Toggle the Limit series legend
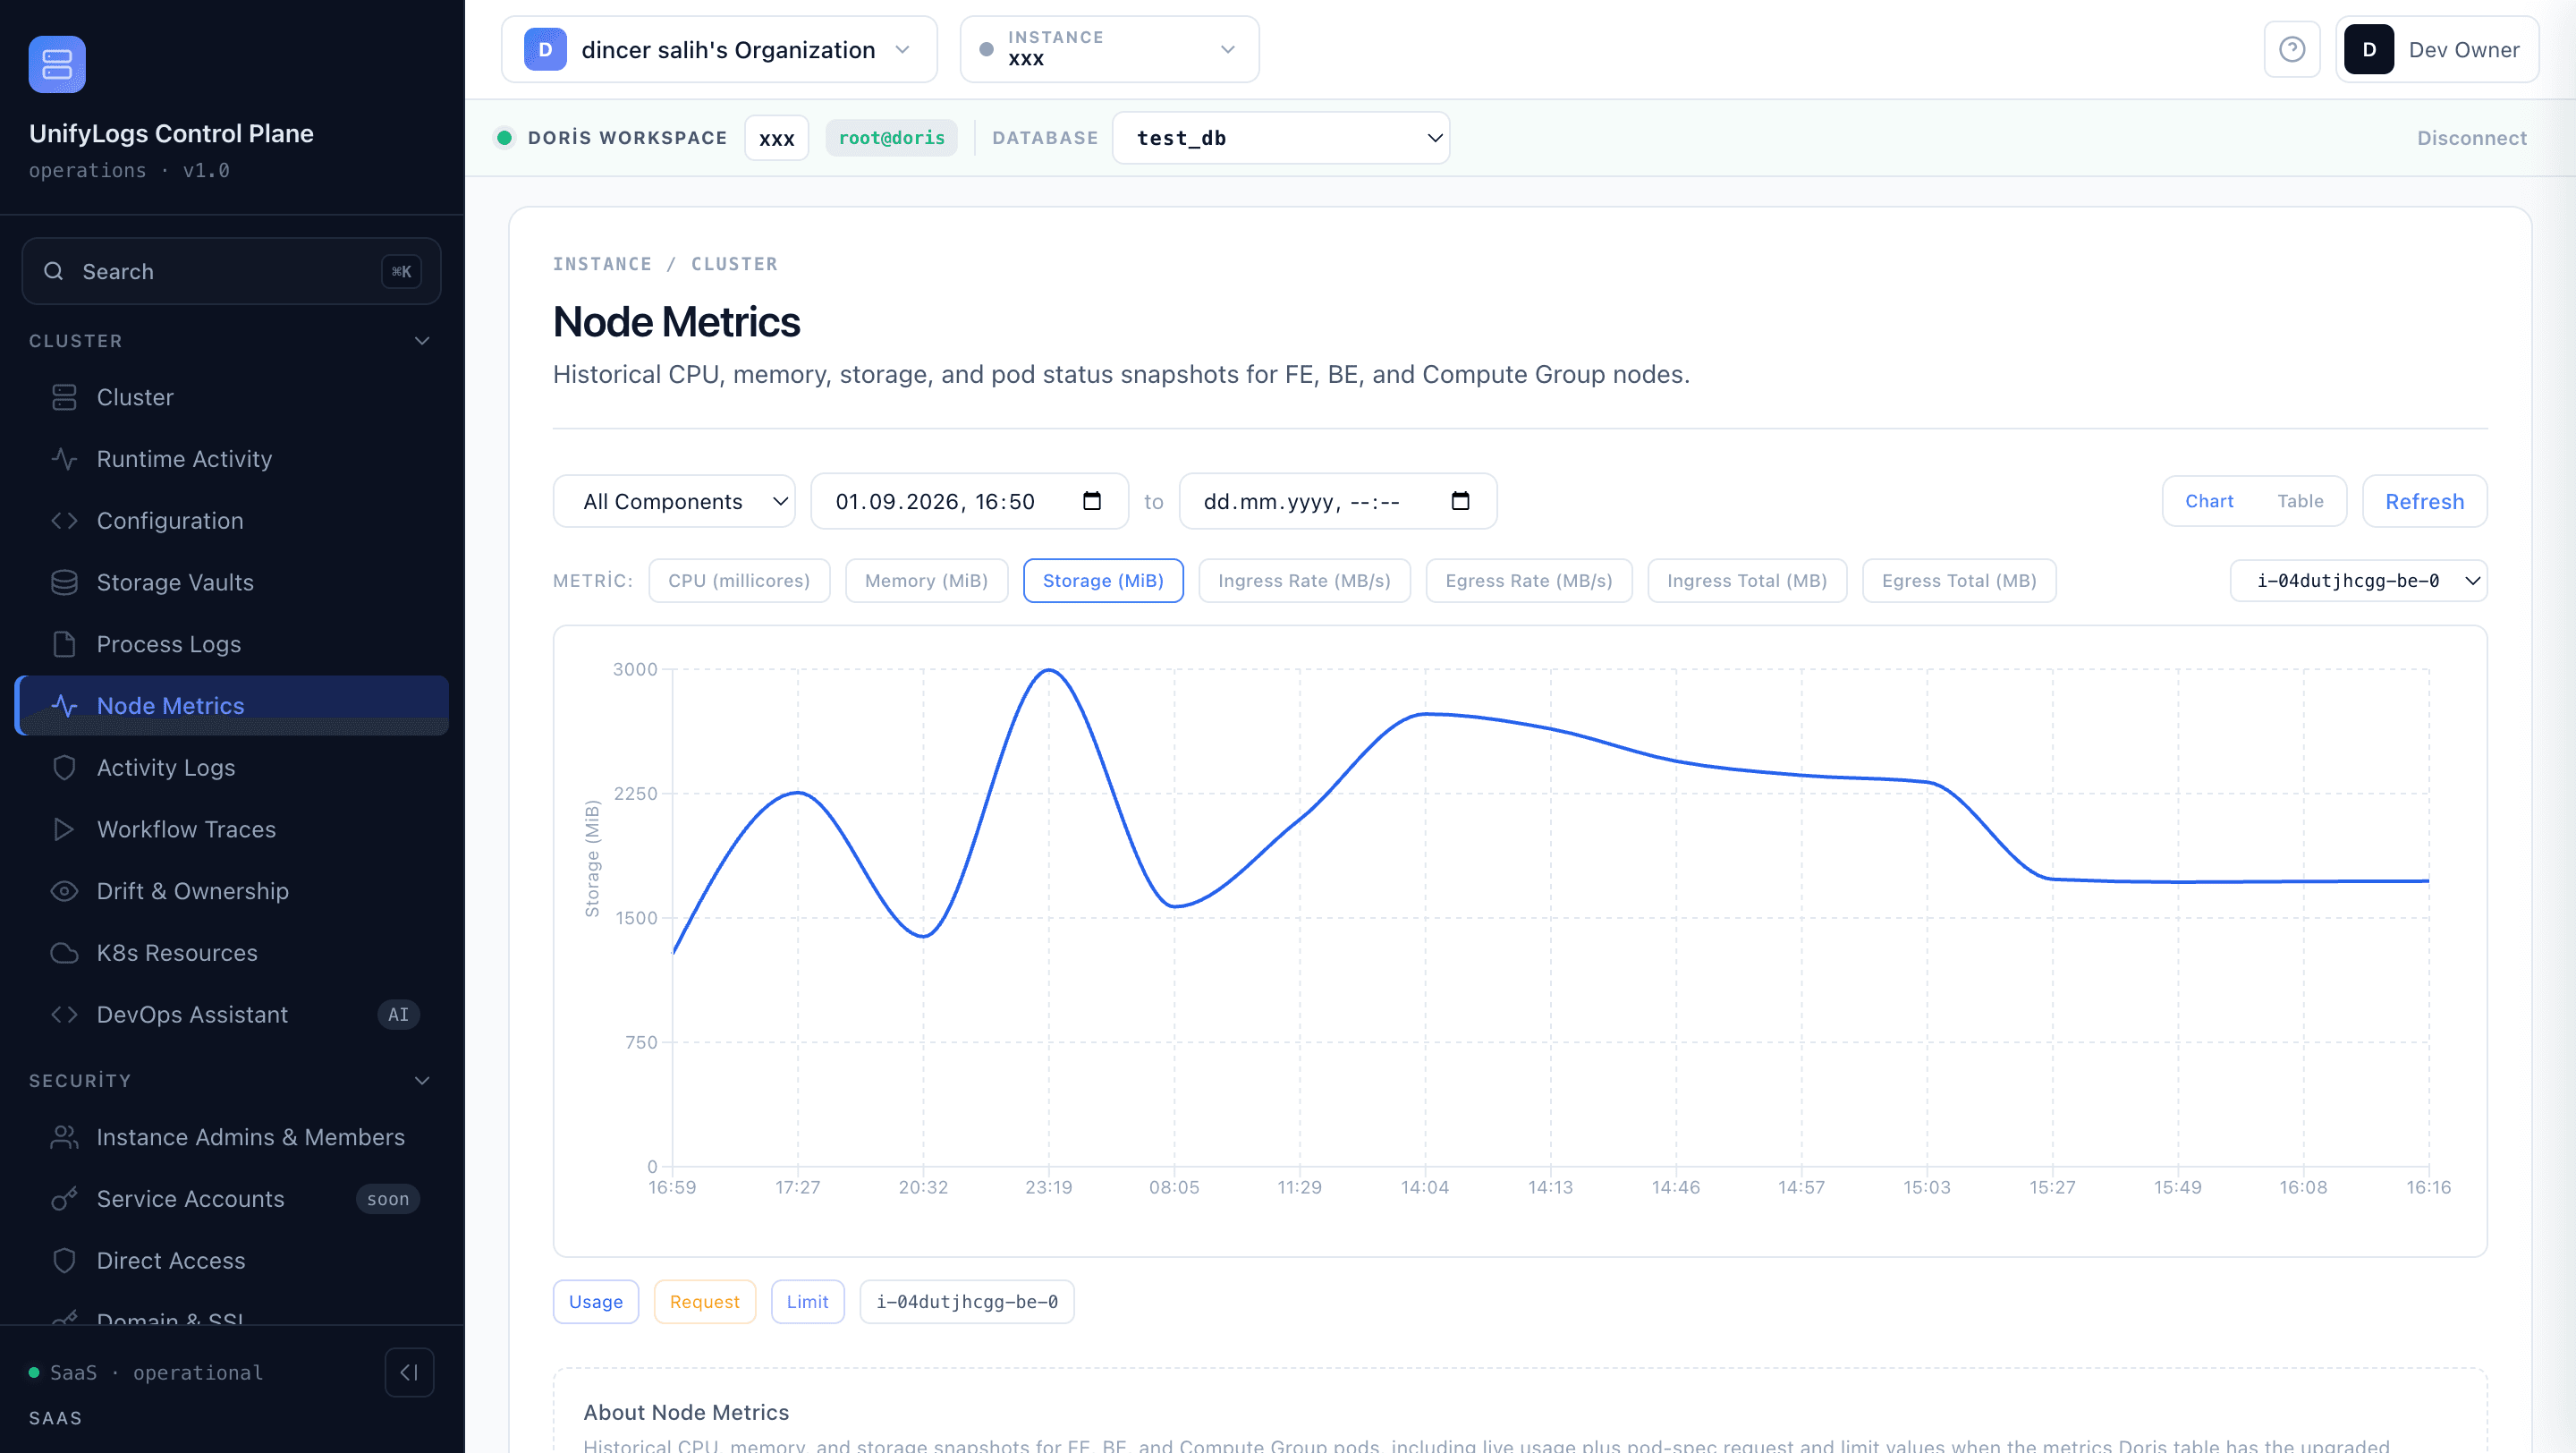This screenshot has height=1453, width=2576. coord(808,1302)
